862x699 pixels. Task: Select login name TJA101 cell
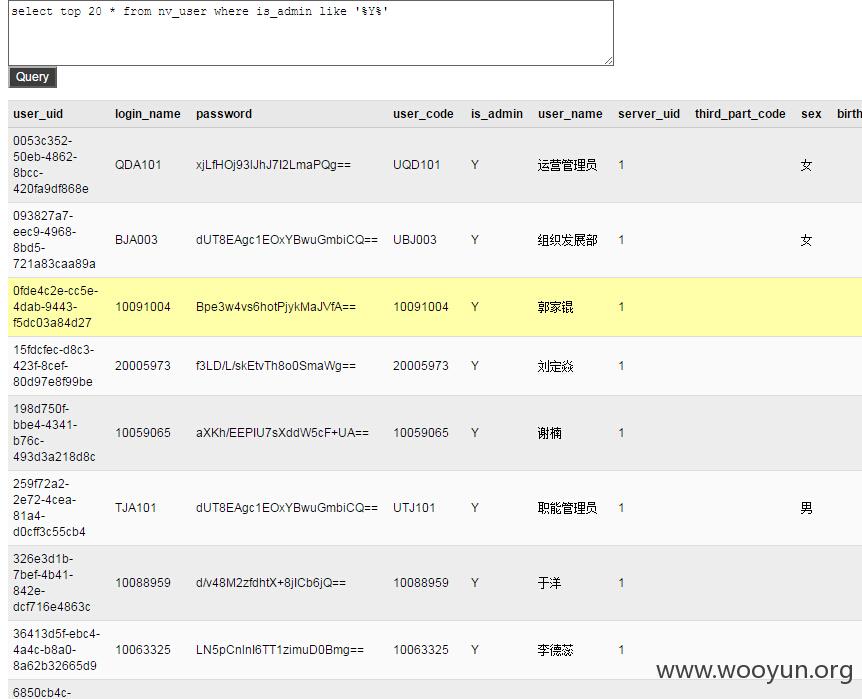(x=135, y=508)
